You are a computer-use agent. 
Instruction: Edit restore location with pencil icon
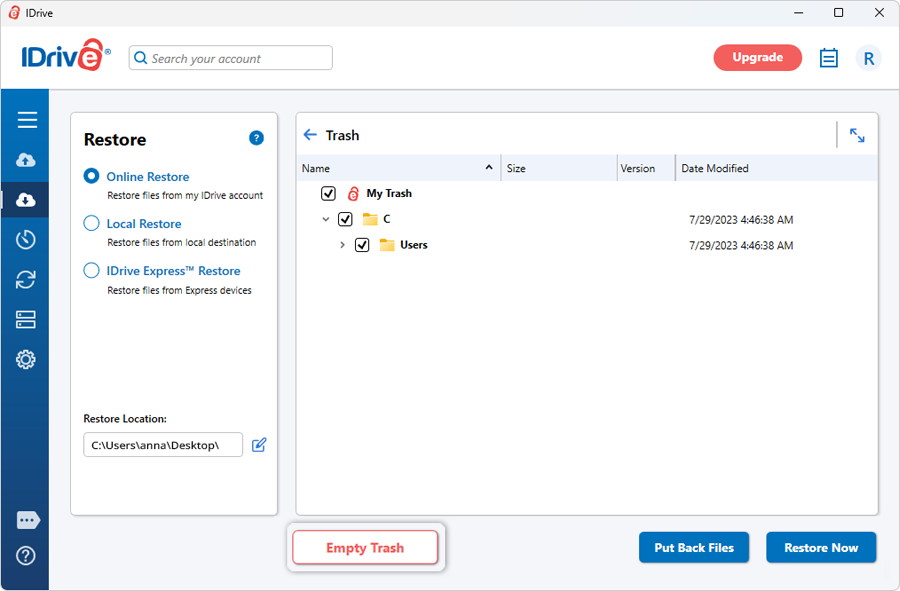tap(259, 445)
